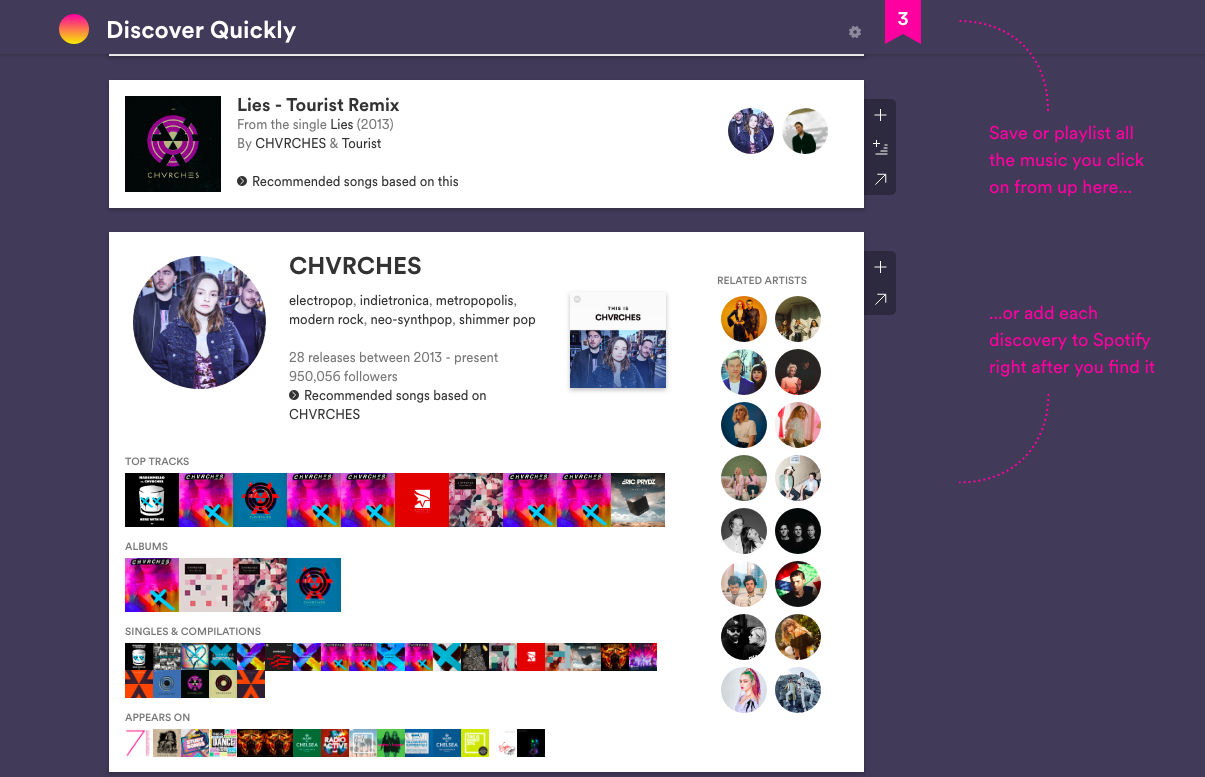Follow CHVRCHES using the plus icon
Viewport: 1205px width, 777px height.
click(x=880, y=267)
